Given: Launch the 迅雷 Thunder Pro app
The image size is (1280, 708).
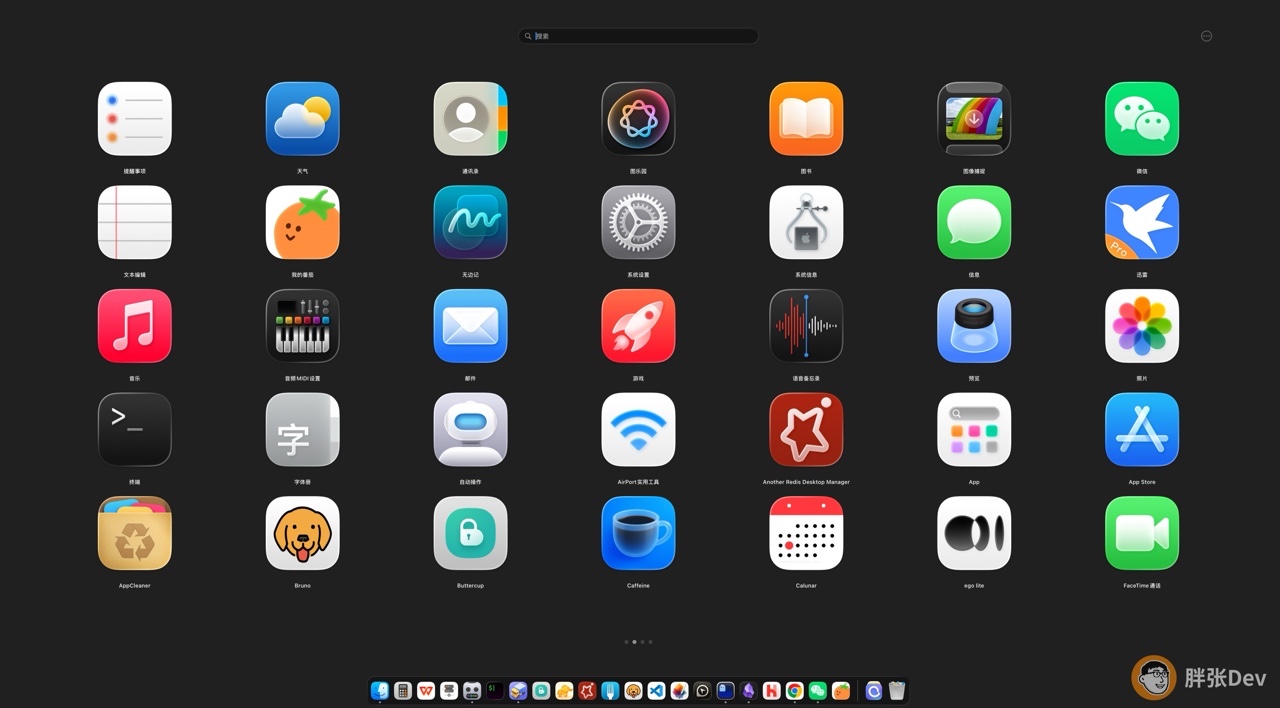Looking at the screenshot, I should [x=1142, y=222].
